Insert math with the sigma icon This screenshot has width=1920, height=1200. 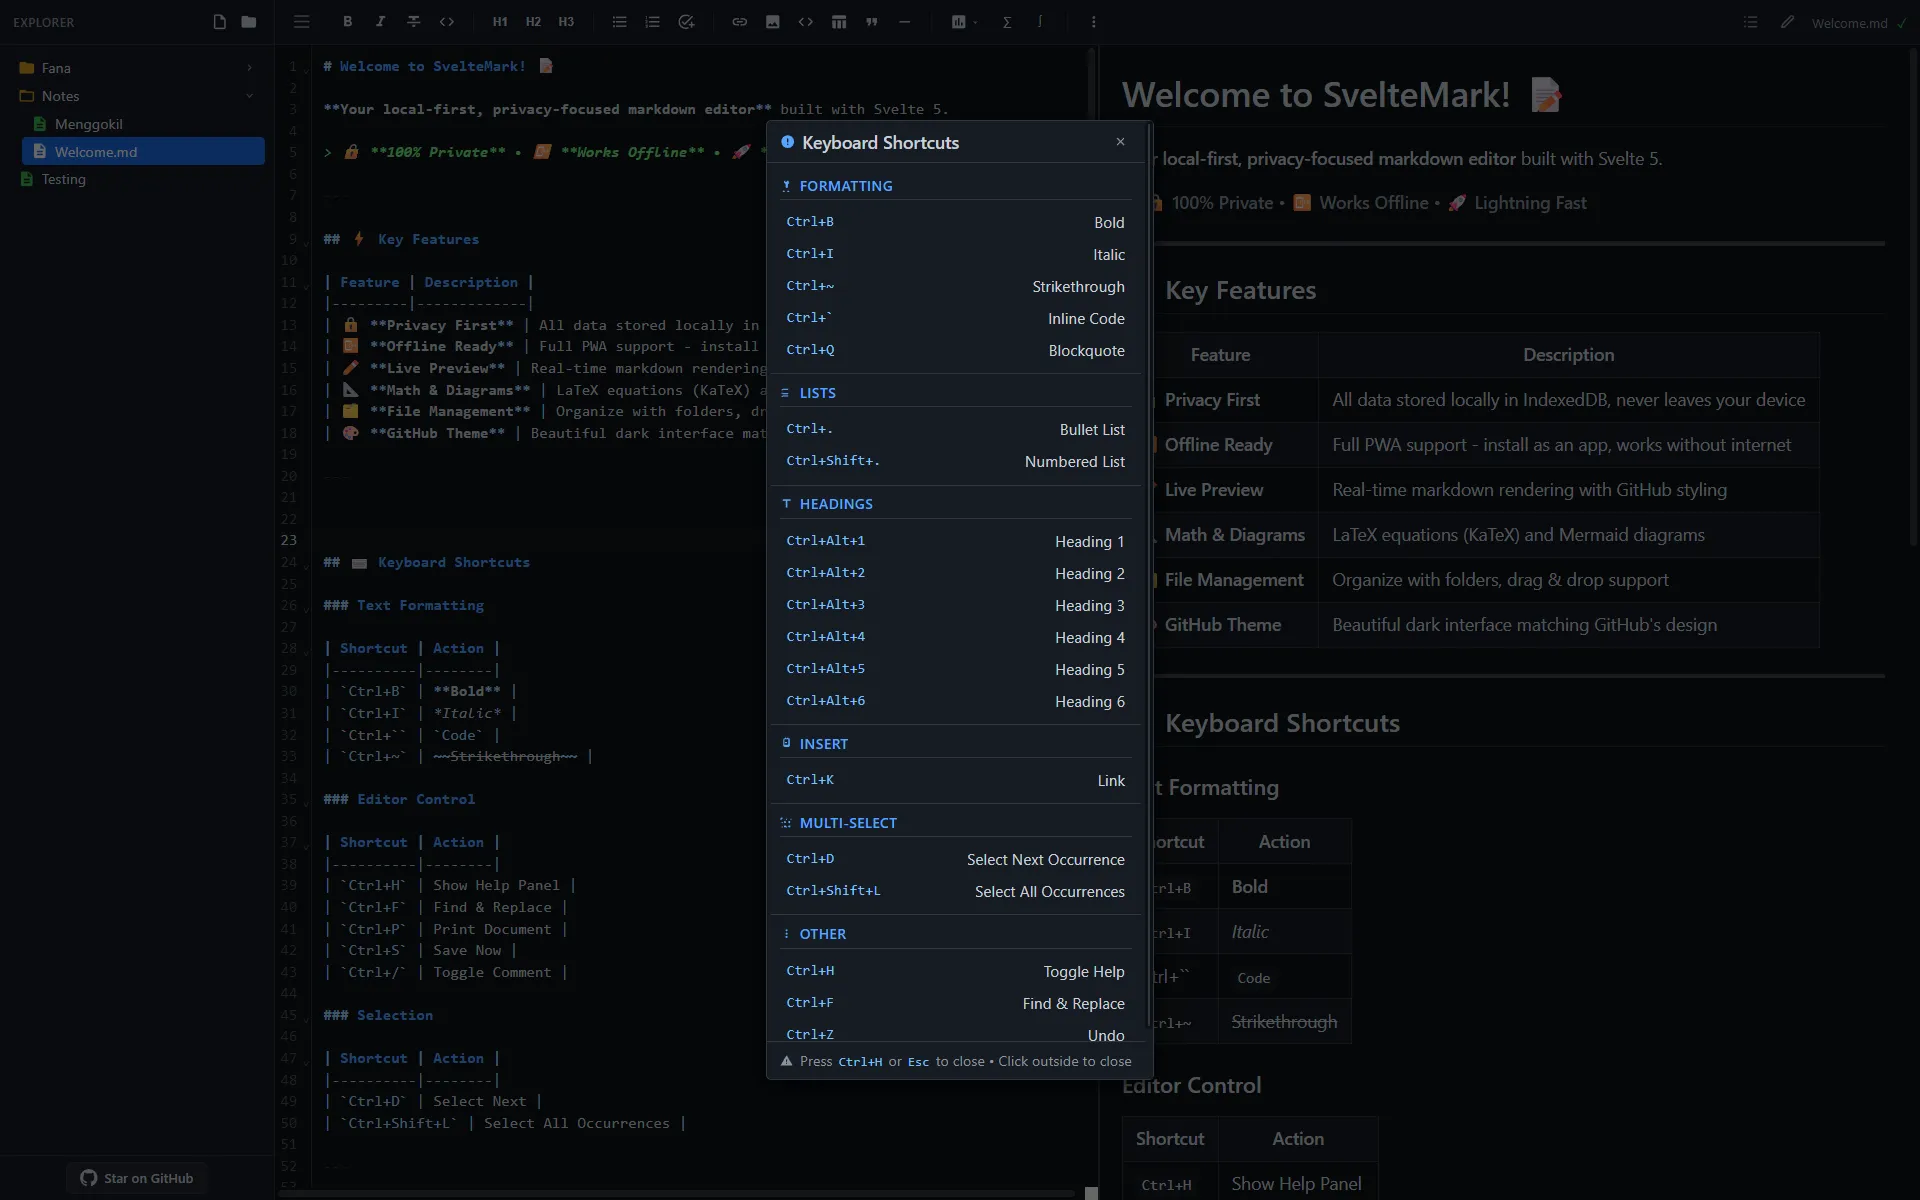pyautogui.click(x=1007, y=22)
